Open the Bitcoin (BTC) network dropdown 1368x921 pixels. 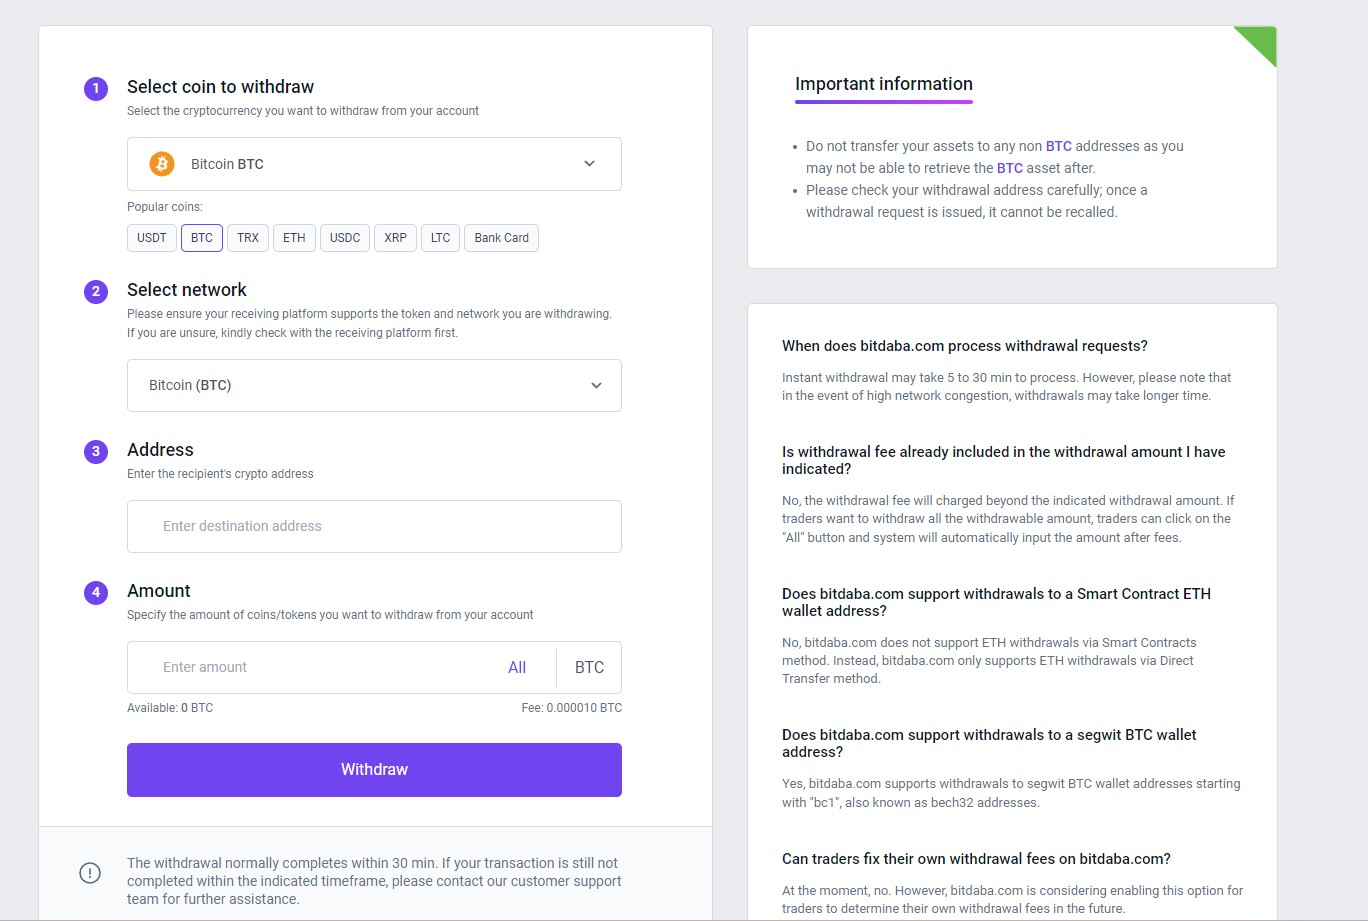[x=374, y=385]
